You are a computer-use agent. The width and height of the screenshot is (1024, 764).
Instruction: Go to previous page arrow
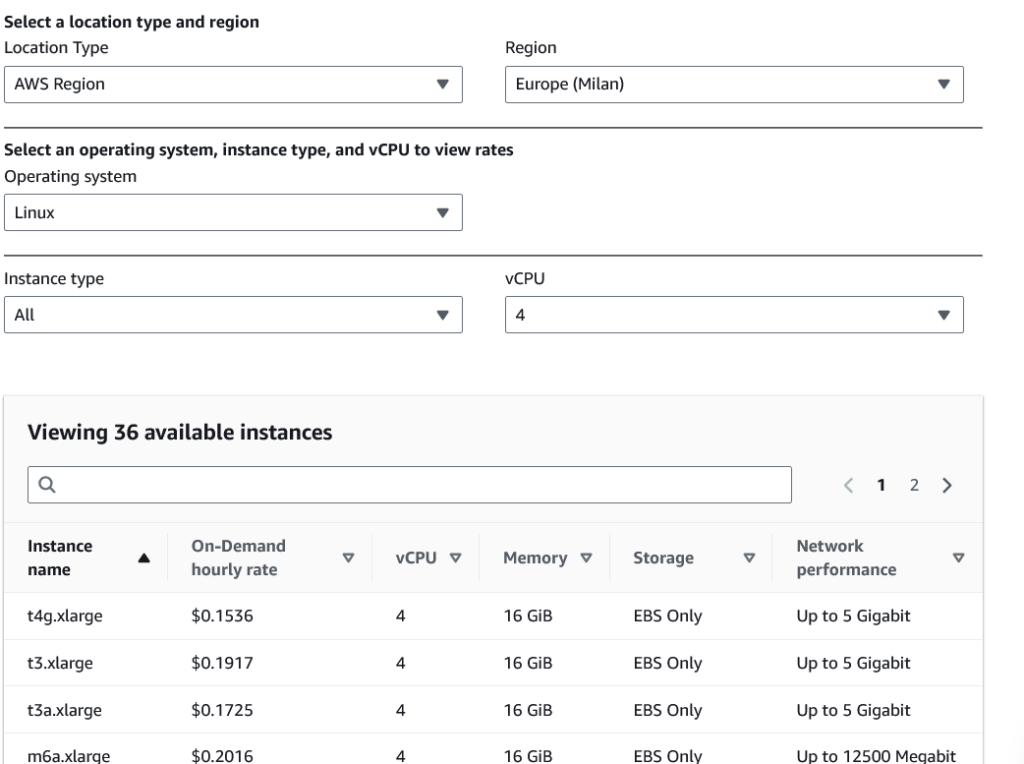tap(848, 485)
